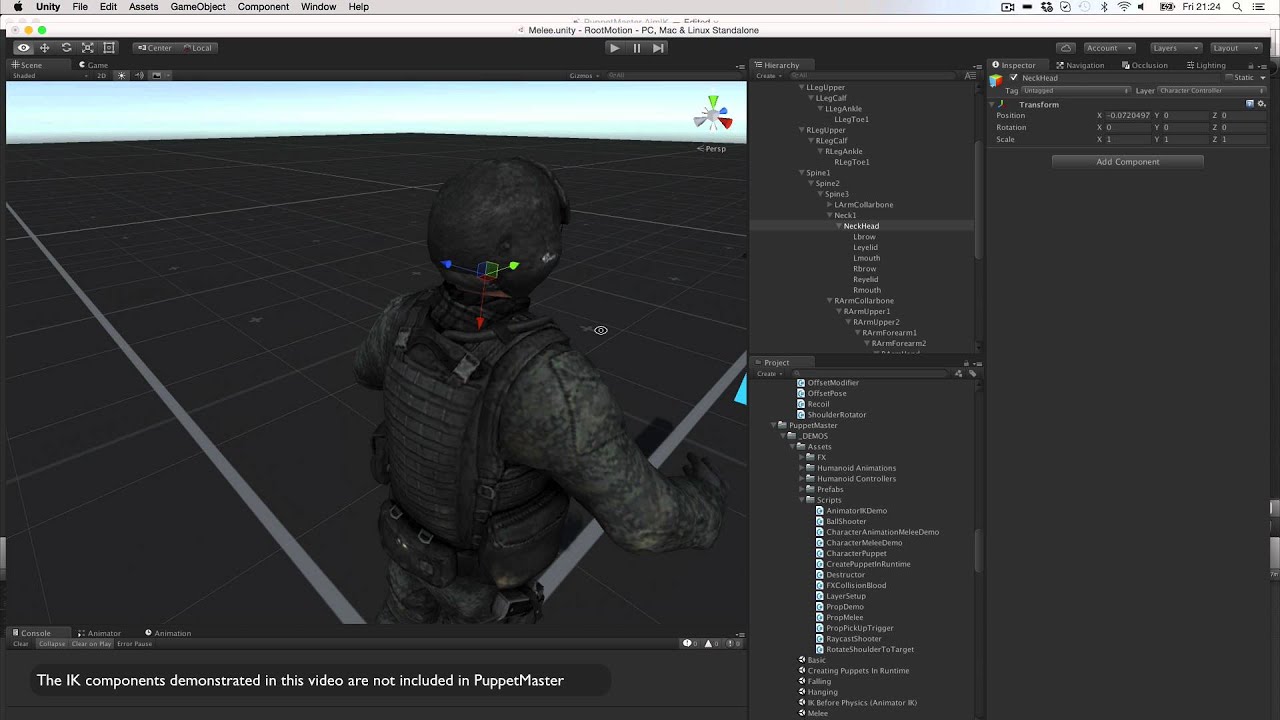Click the scene orientation gizmo
Viewport: 1280px width, 720px height.
point(713,115)
